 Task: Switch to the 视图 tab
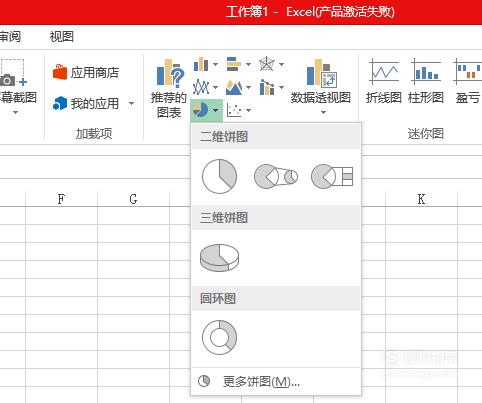coord(62,36)
